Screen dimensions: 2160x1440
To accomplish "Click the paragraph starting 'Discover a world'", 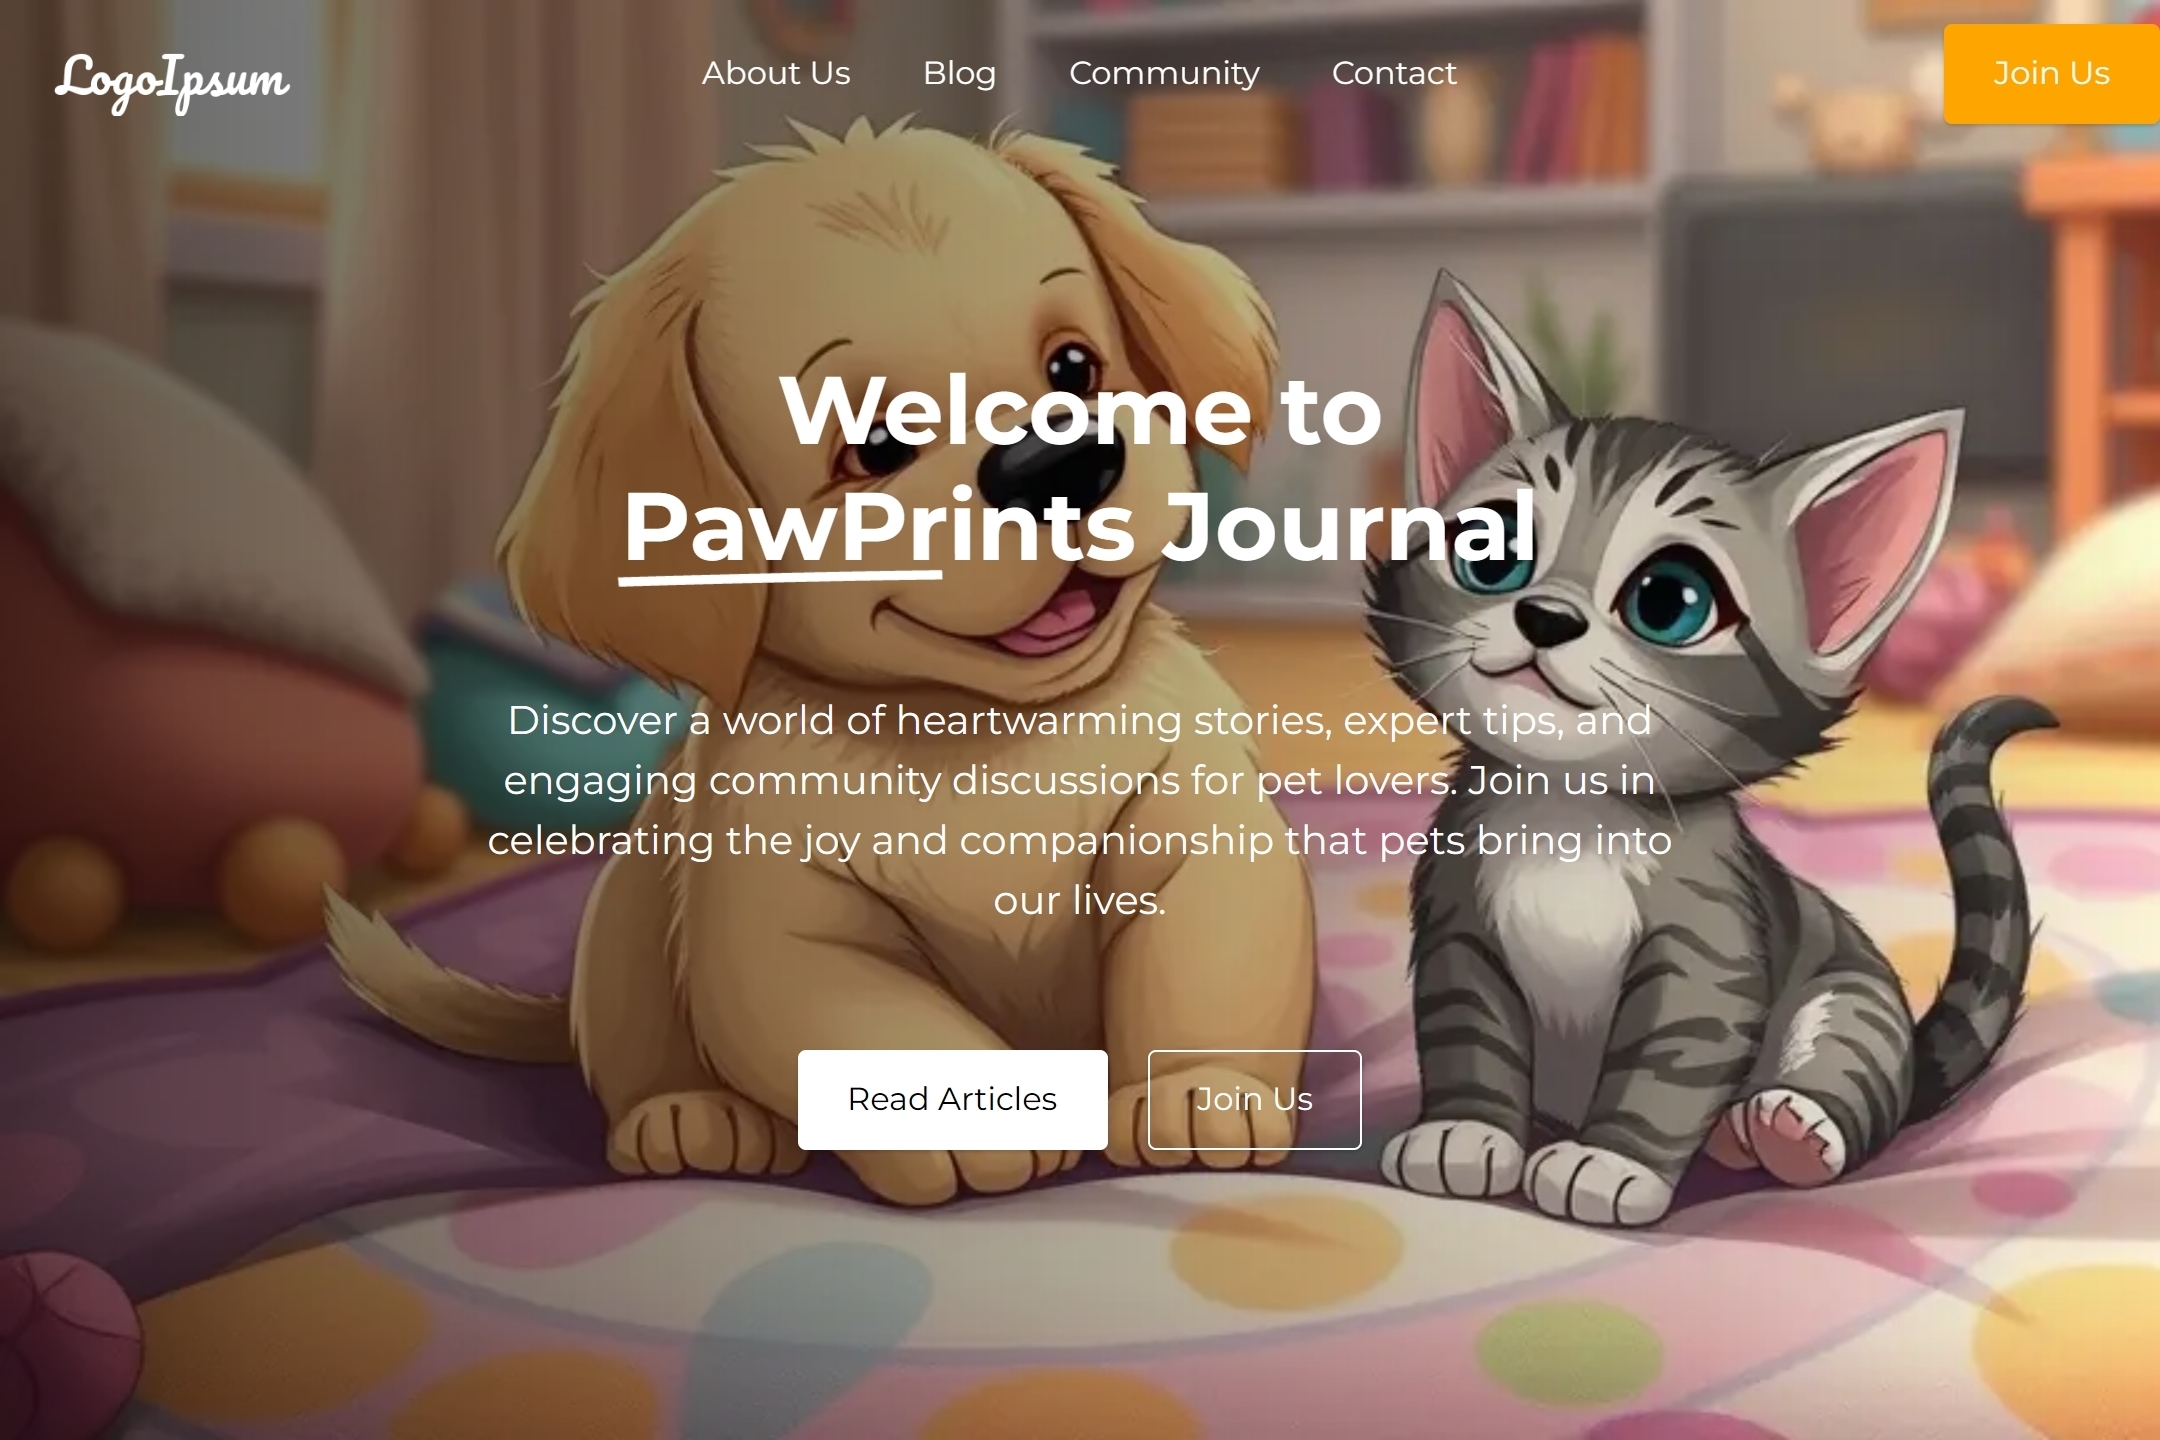I will pos(1080,810).
